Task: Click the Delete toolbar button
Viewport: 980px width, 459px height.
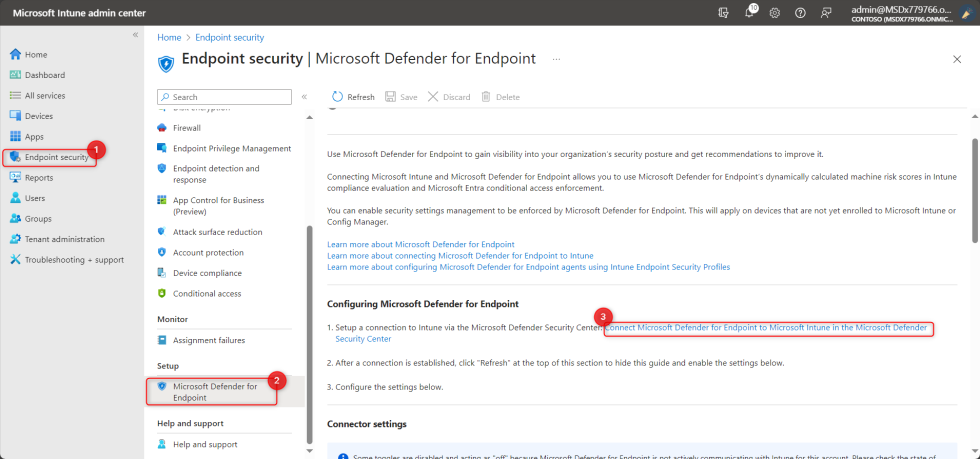Action: (x=500, y=97)
